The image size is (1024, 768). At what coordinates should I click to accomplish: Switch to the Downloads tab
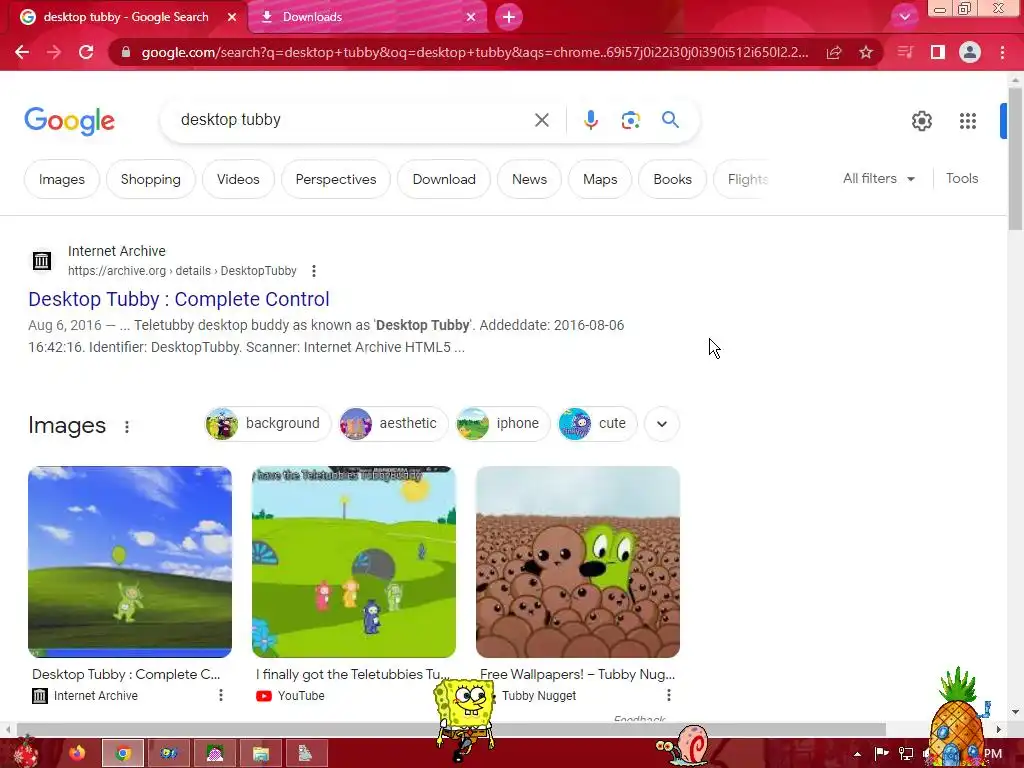tap(367, 17)
